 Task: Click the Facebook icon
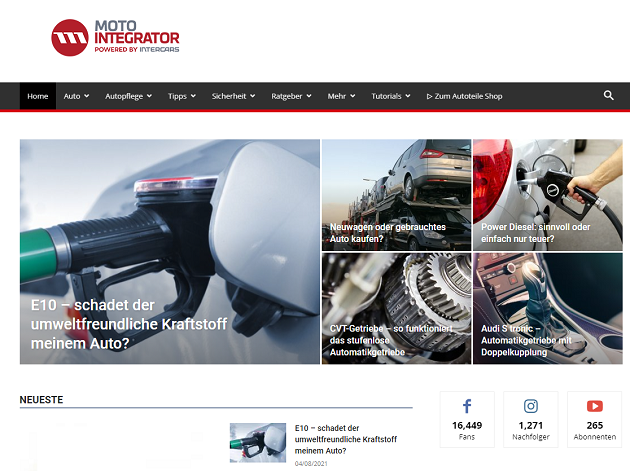point(467,406)
